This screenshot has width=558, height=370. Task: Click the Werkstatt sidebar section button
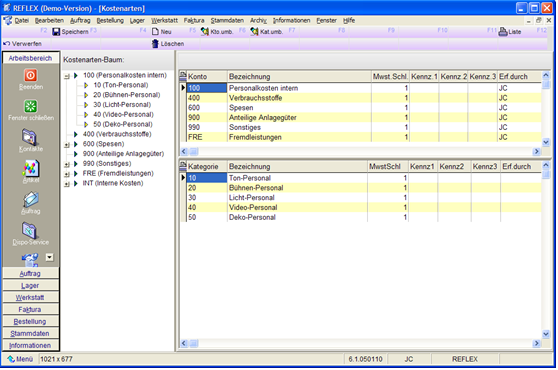point(30,297)
